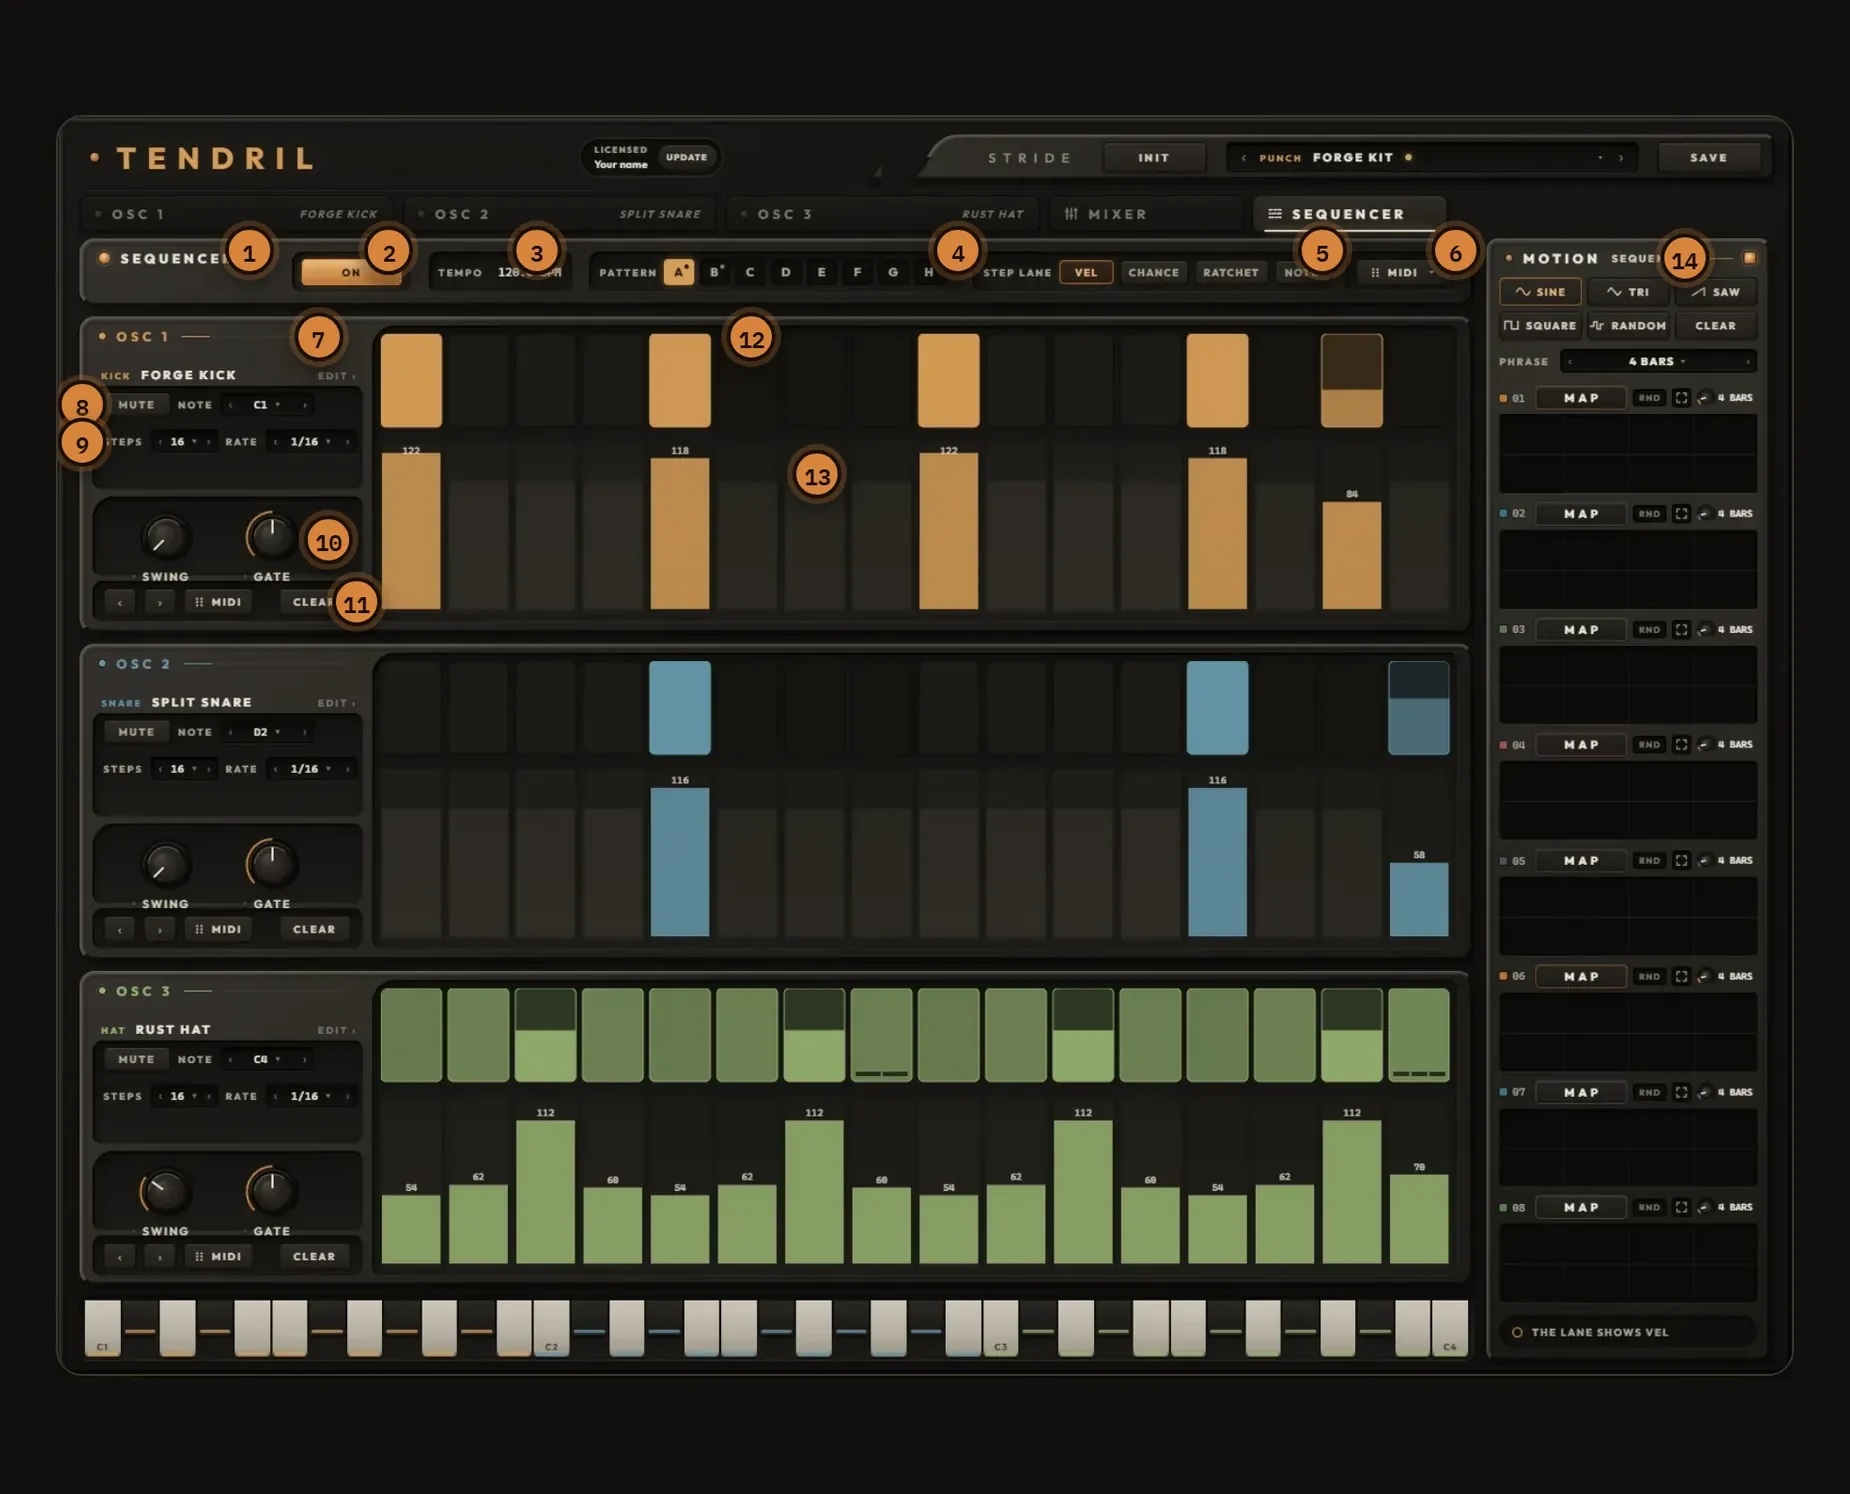Select pattern slot C
This screenshot has width=1850, height=1494.
(x=750, y=272)
